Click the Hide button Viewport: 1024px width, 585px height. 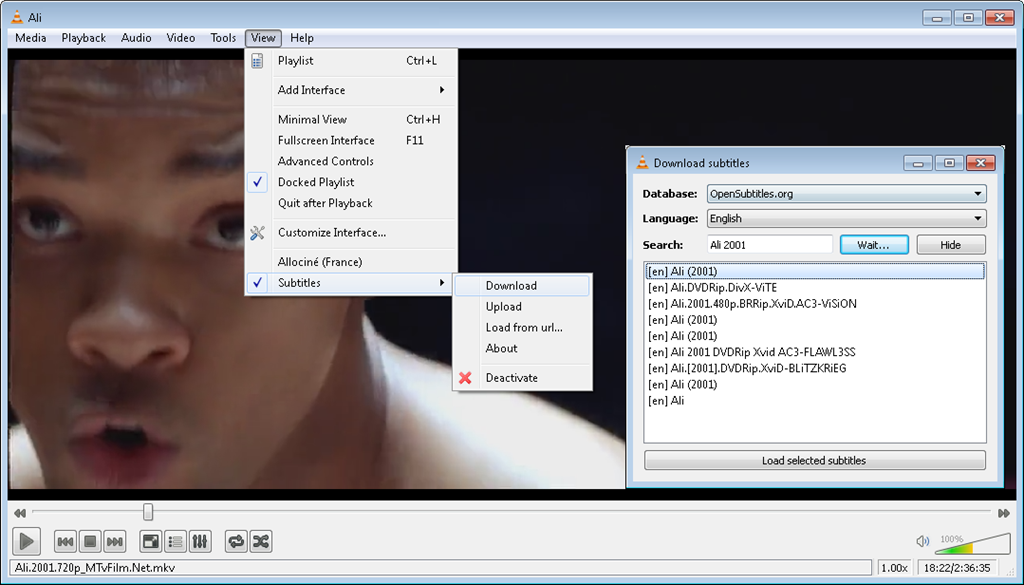click(x=951, y=245)
